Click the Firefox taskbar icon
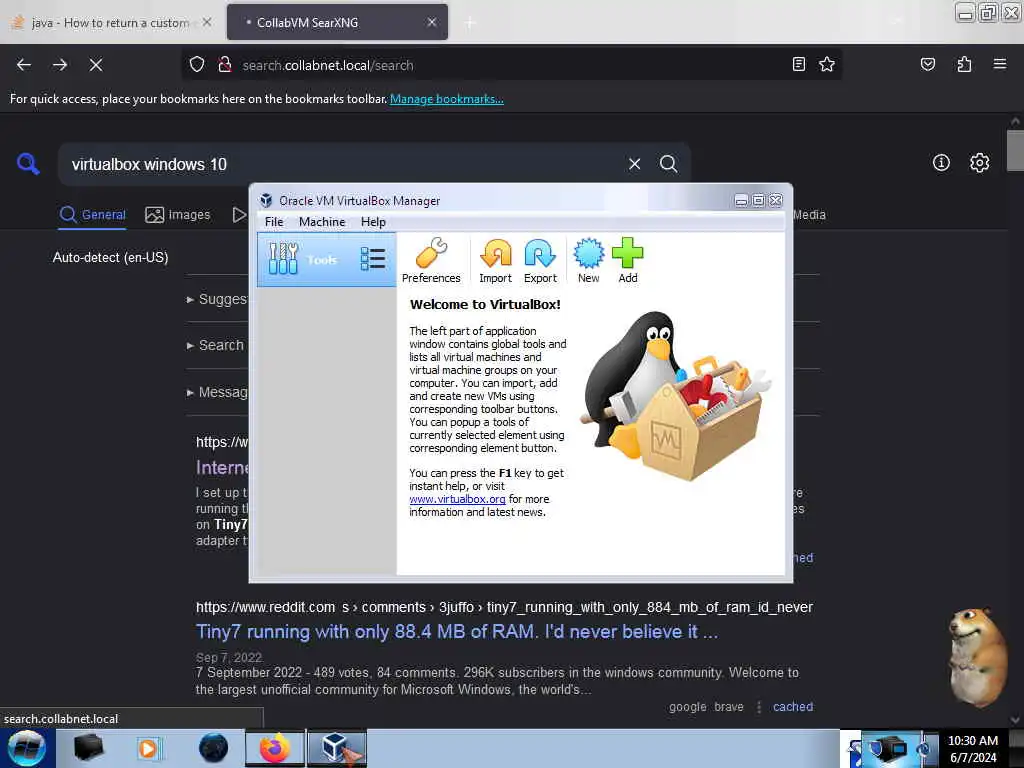Viewport: 1024px width, 768px height. [x=275, y=748]
